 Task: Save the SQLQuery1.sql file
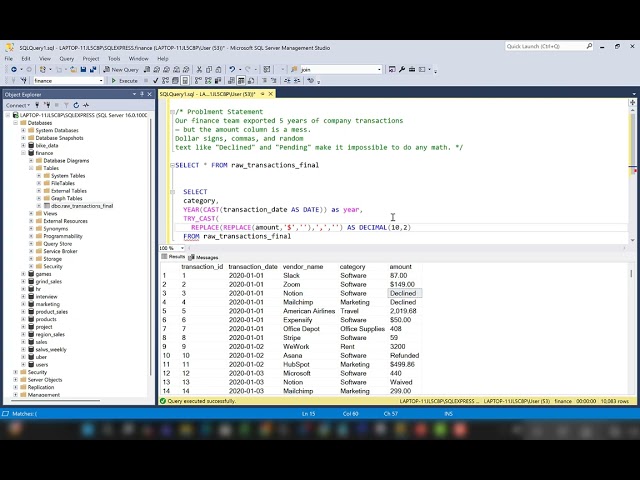pos(83,69)
